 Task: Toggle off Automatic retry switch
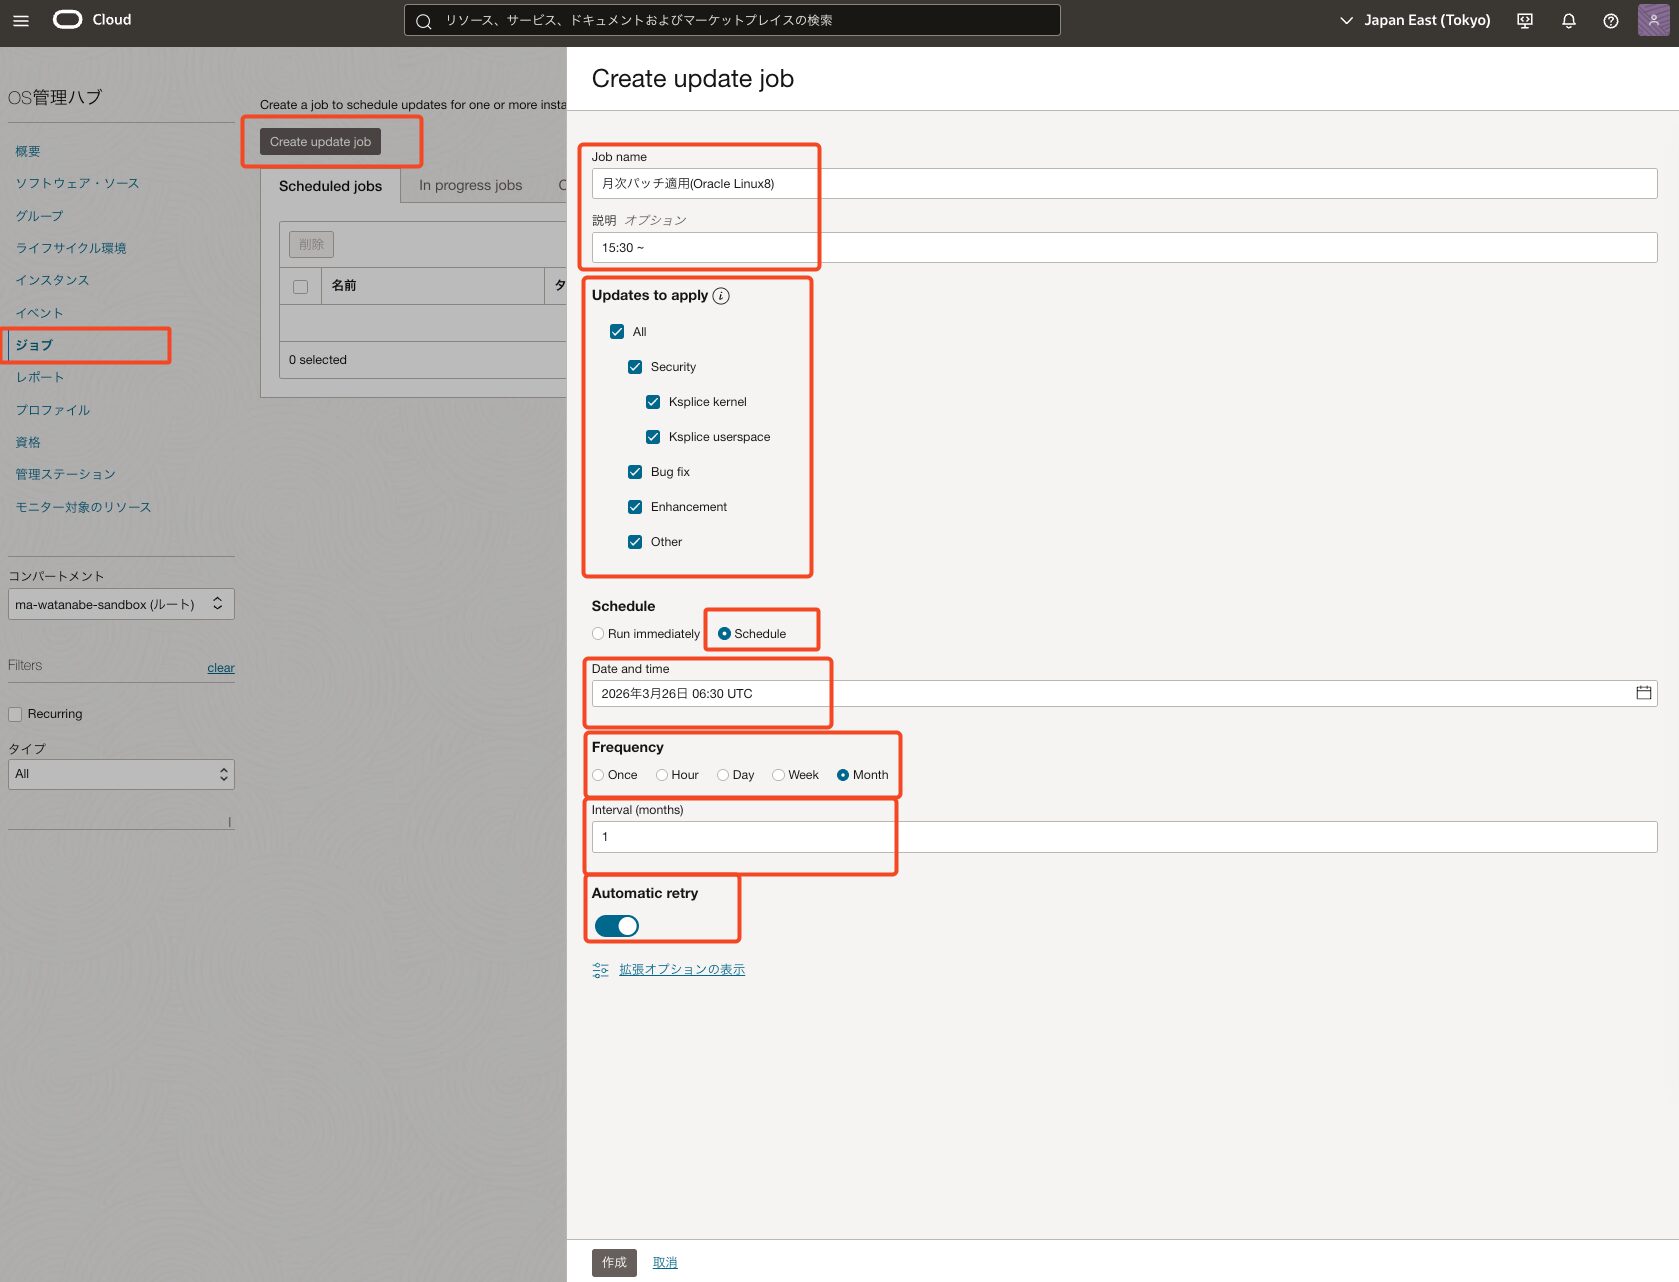(616, 926)
